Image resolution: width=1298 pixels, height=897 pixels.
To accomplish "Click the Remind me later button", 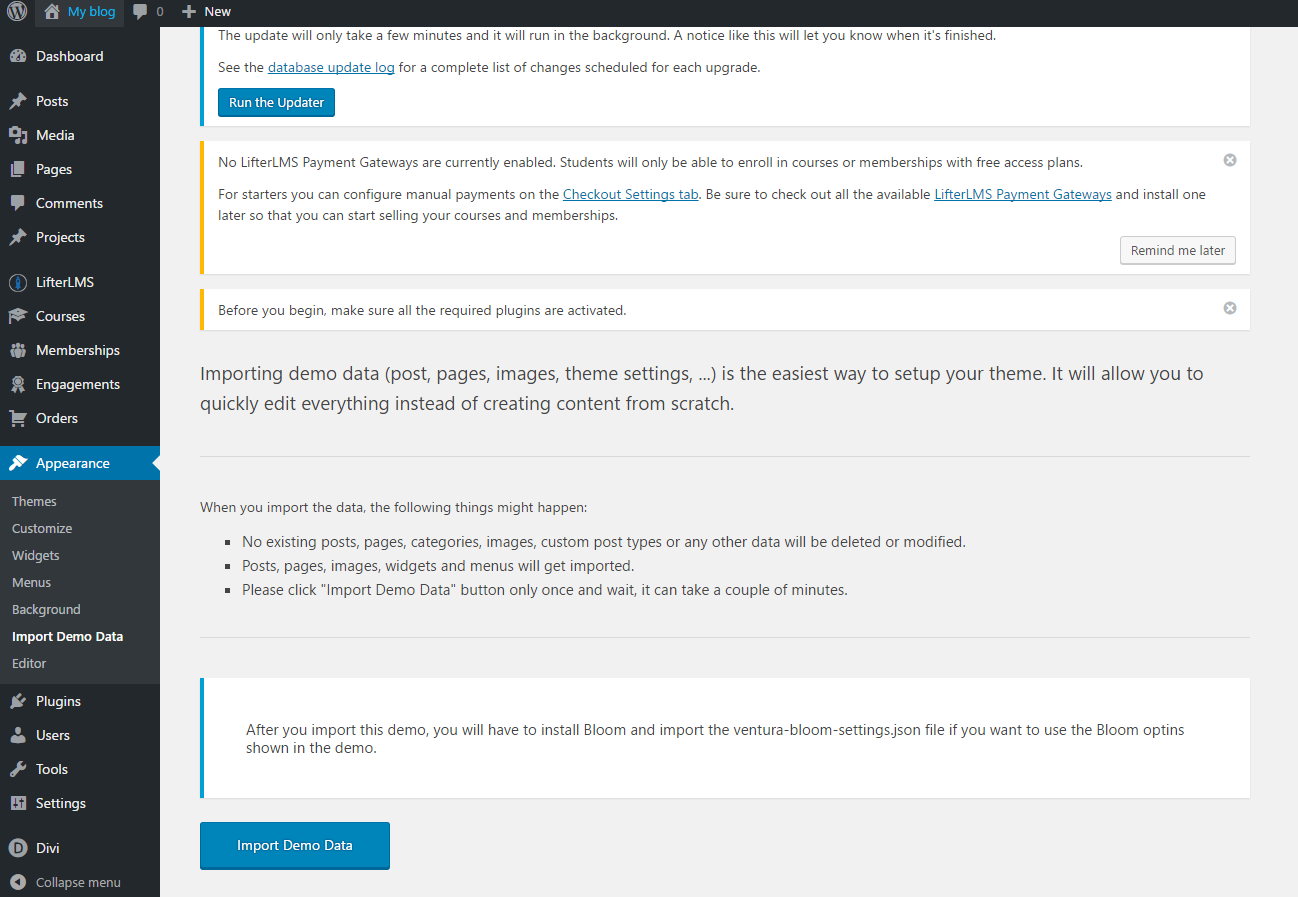I will pyautogui.click(x=1178, y=250).
